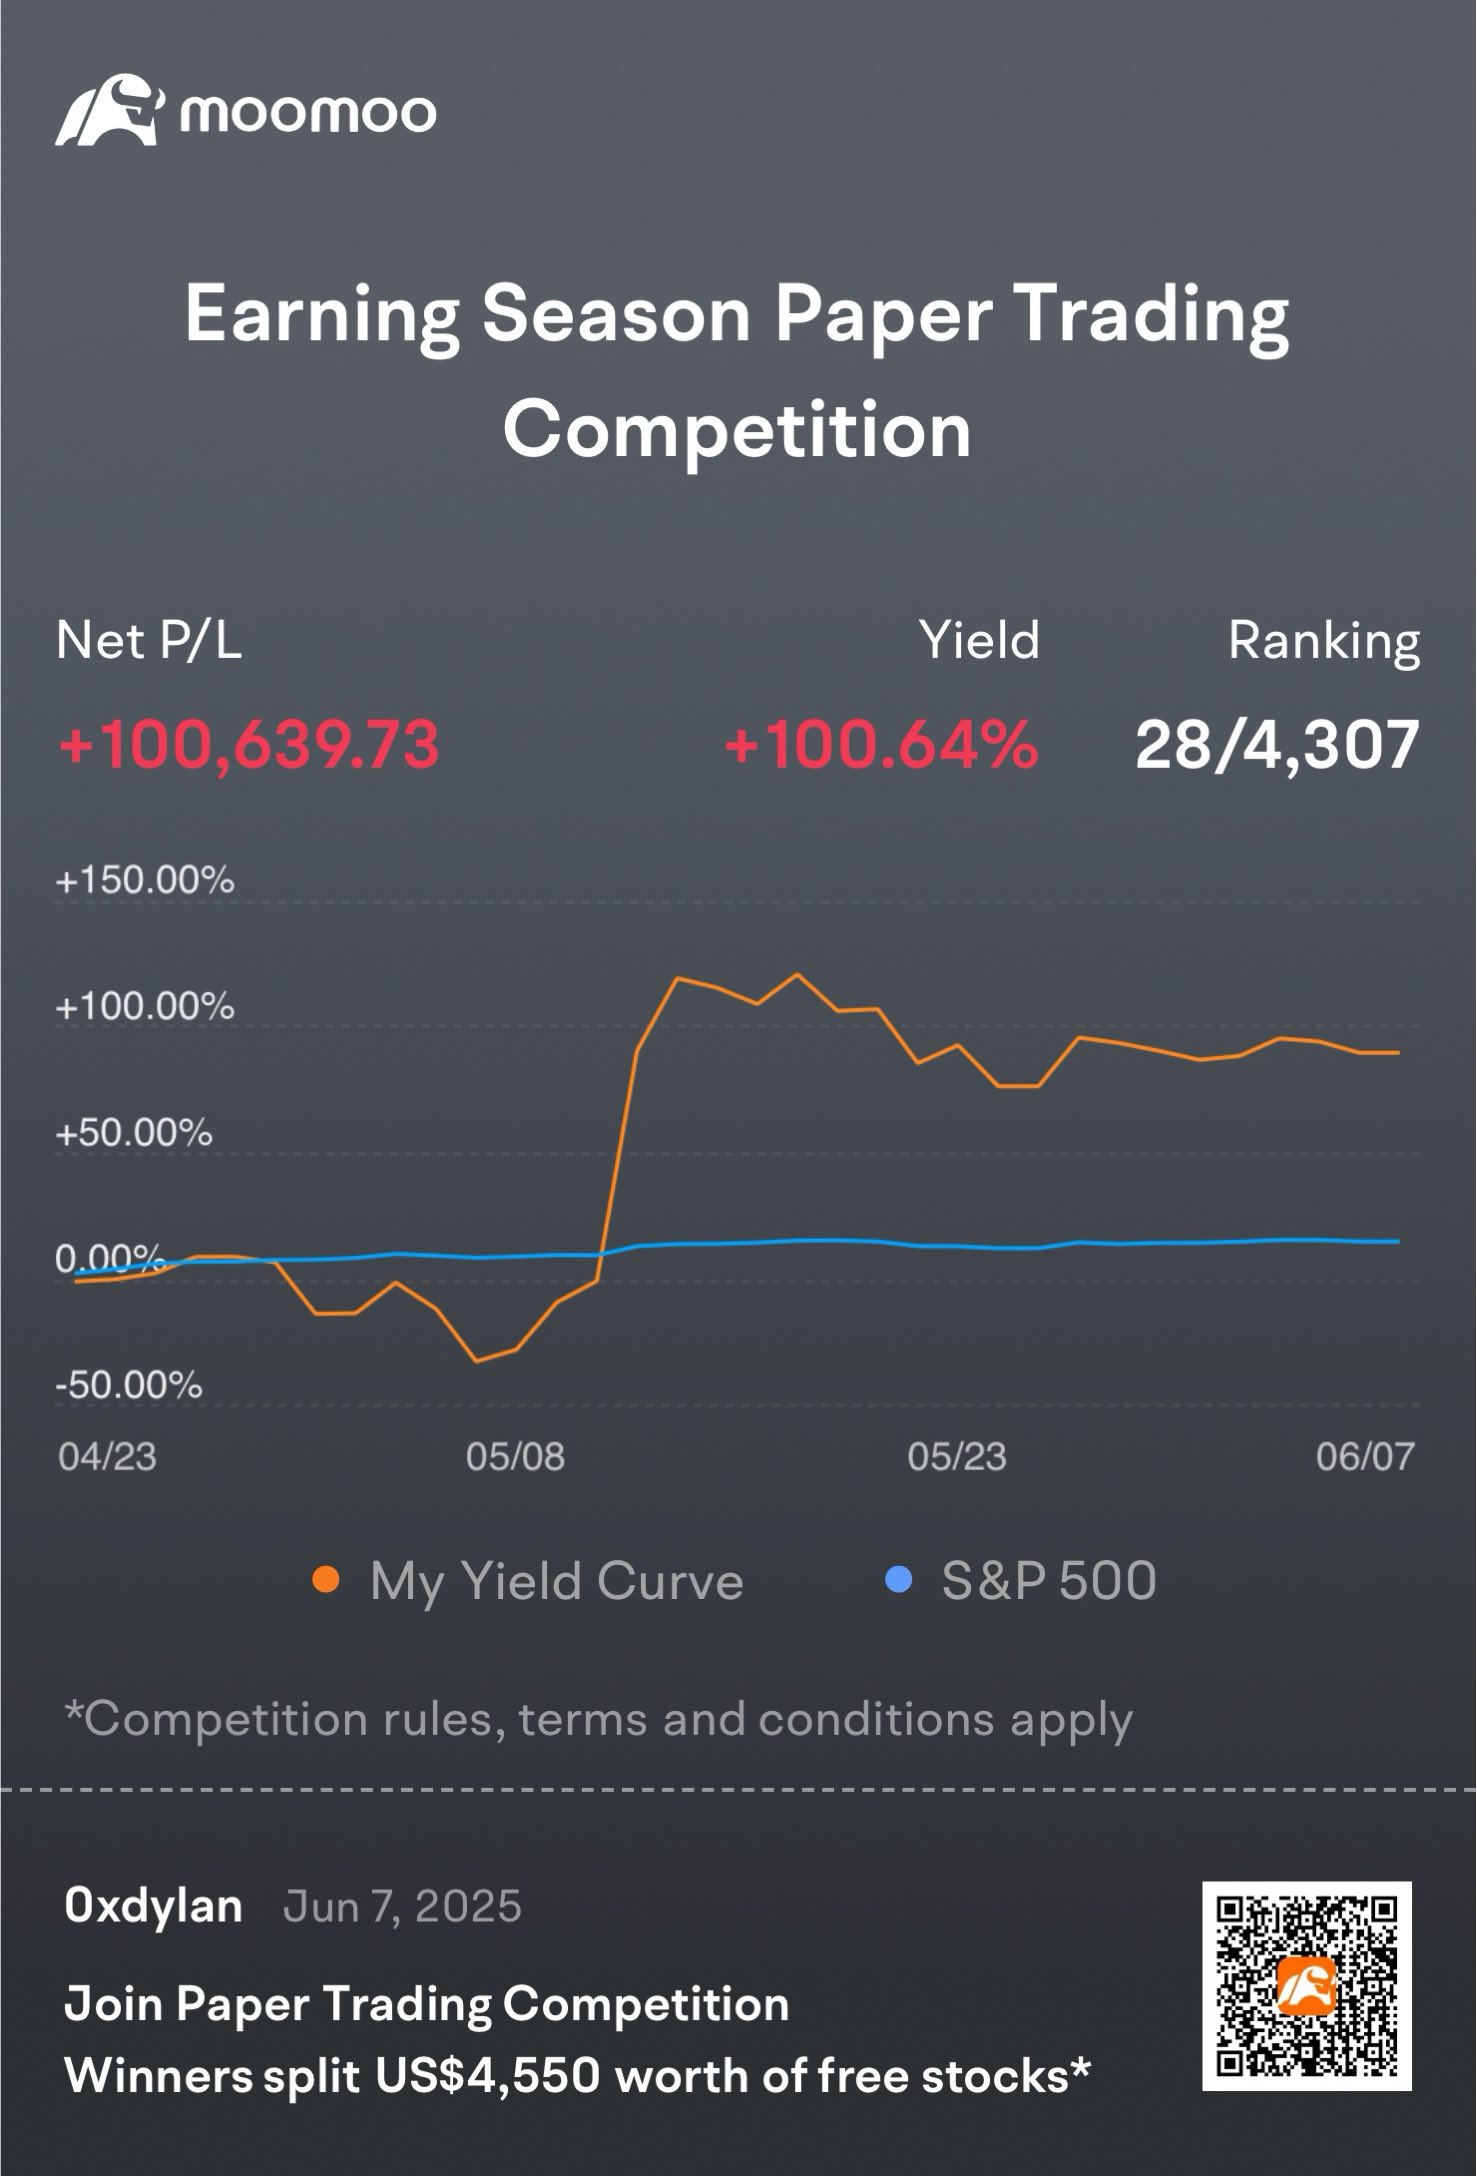Select the blue S&P 500 legend dot
Viewport: 1477px width, 2176px height.
(898, 1581)
